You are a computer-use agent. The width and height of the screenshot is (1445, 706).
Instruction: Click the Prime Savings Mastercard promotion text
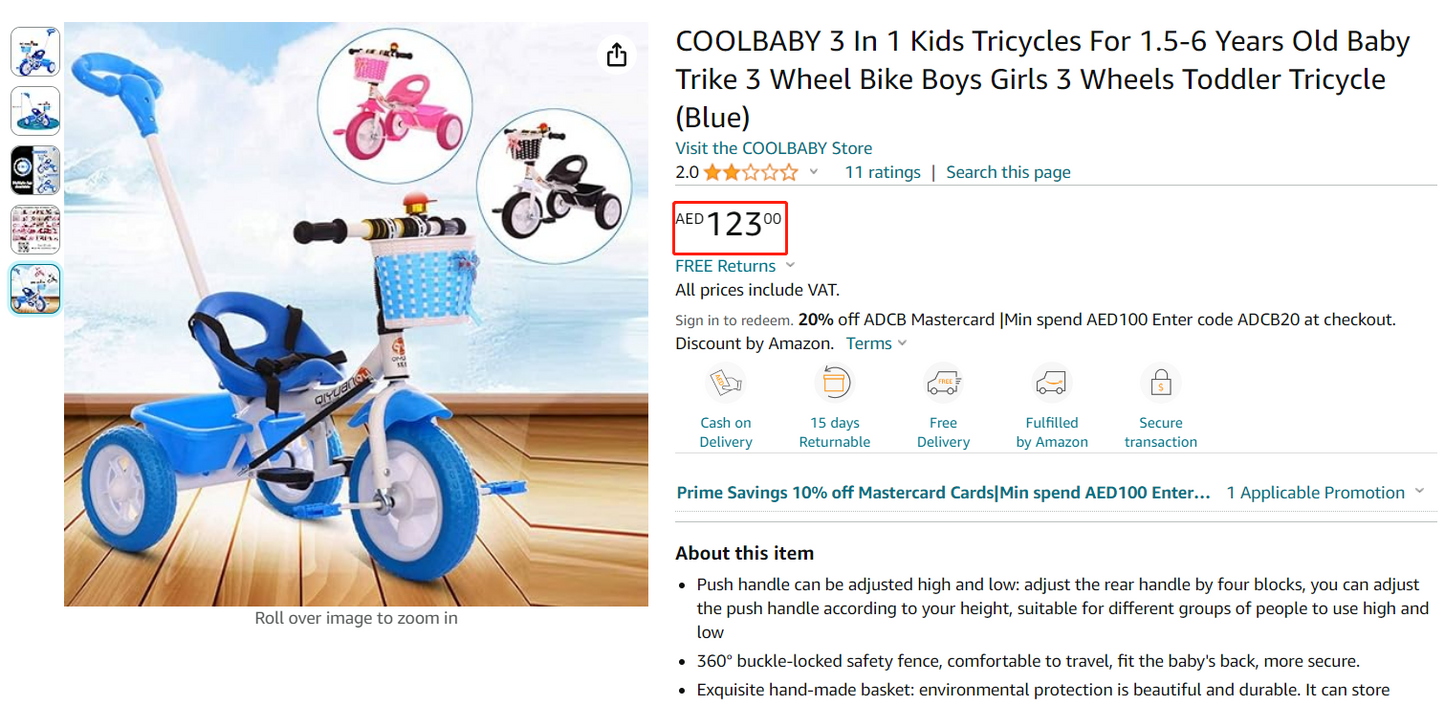pos(943,492)
